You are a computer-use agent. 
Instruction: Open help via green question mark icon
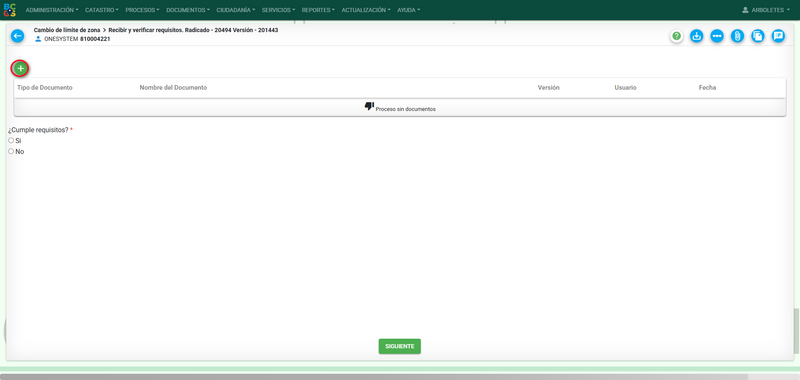(x=677, y=36)
